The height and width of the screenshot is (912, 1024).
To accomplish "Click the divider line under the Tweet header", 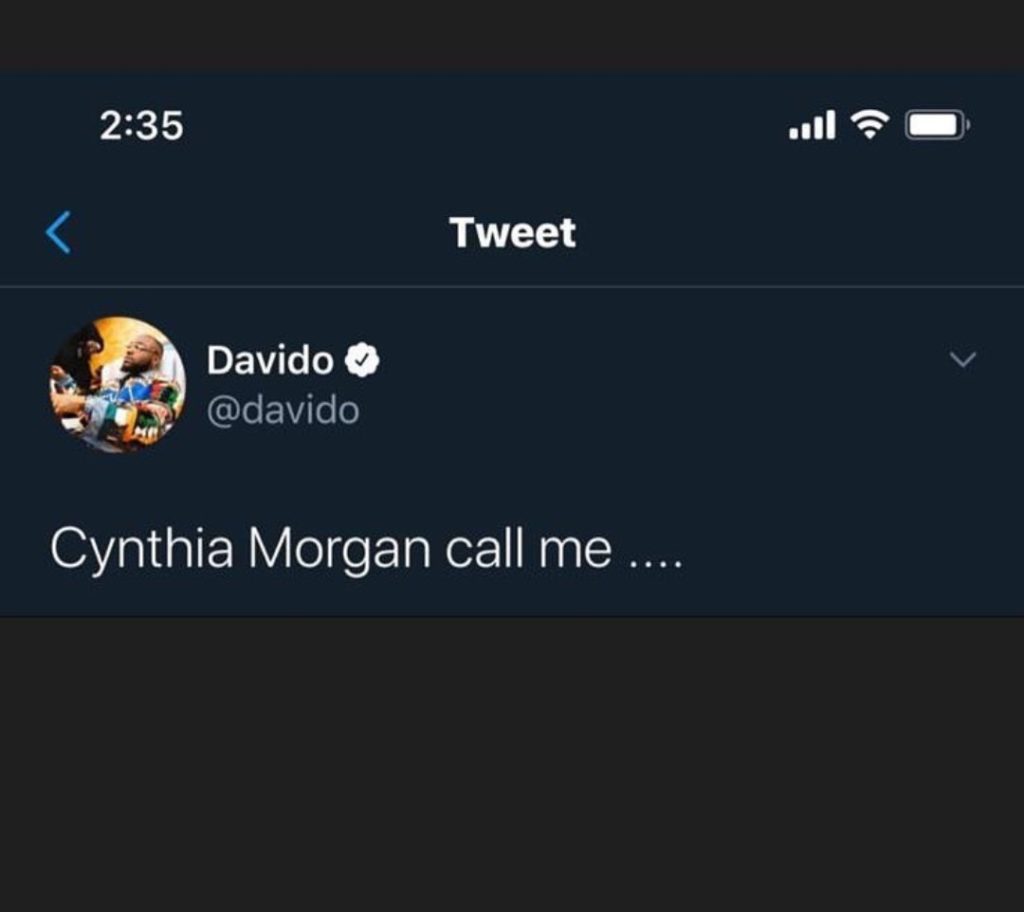I will (512, 287).
